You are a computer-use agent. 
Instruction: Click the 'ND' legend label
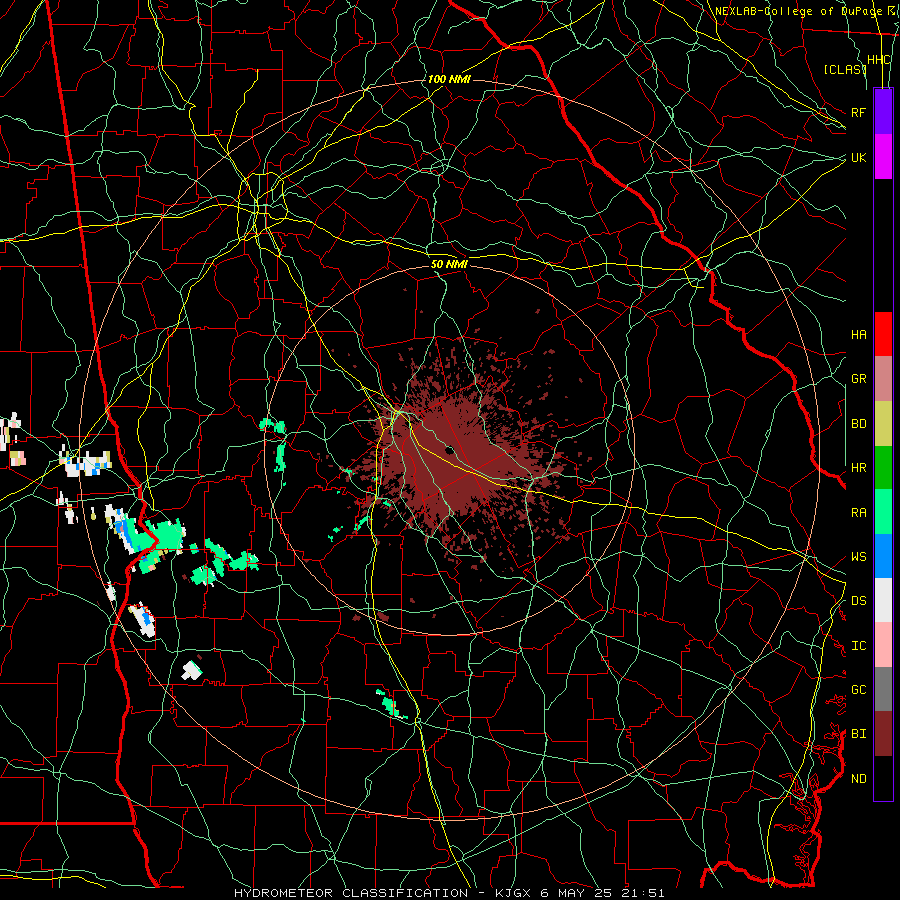[x=858, y=778]
